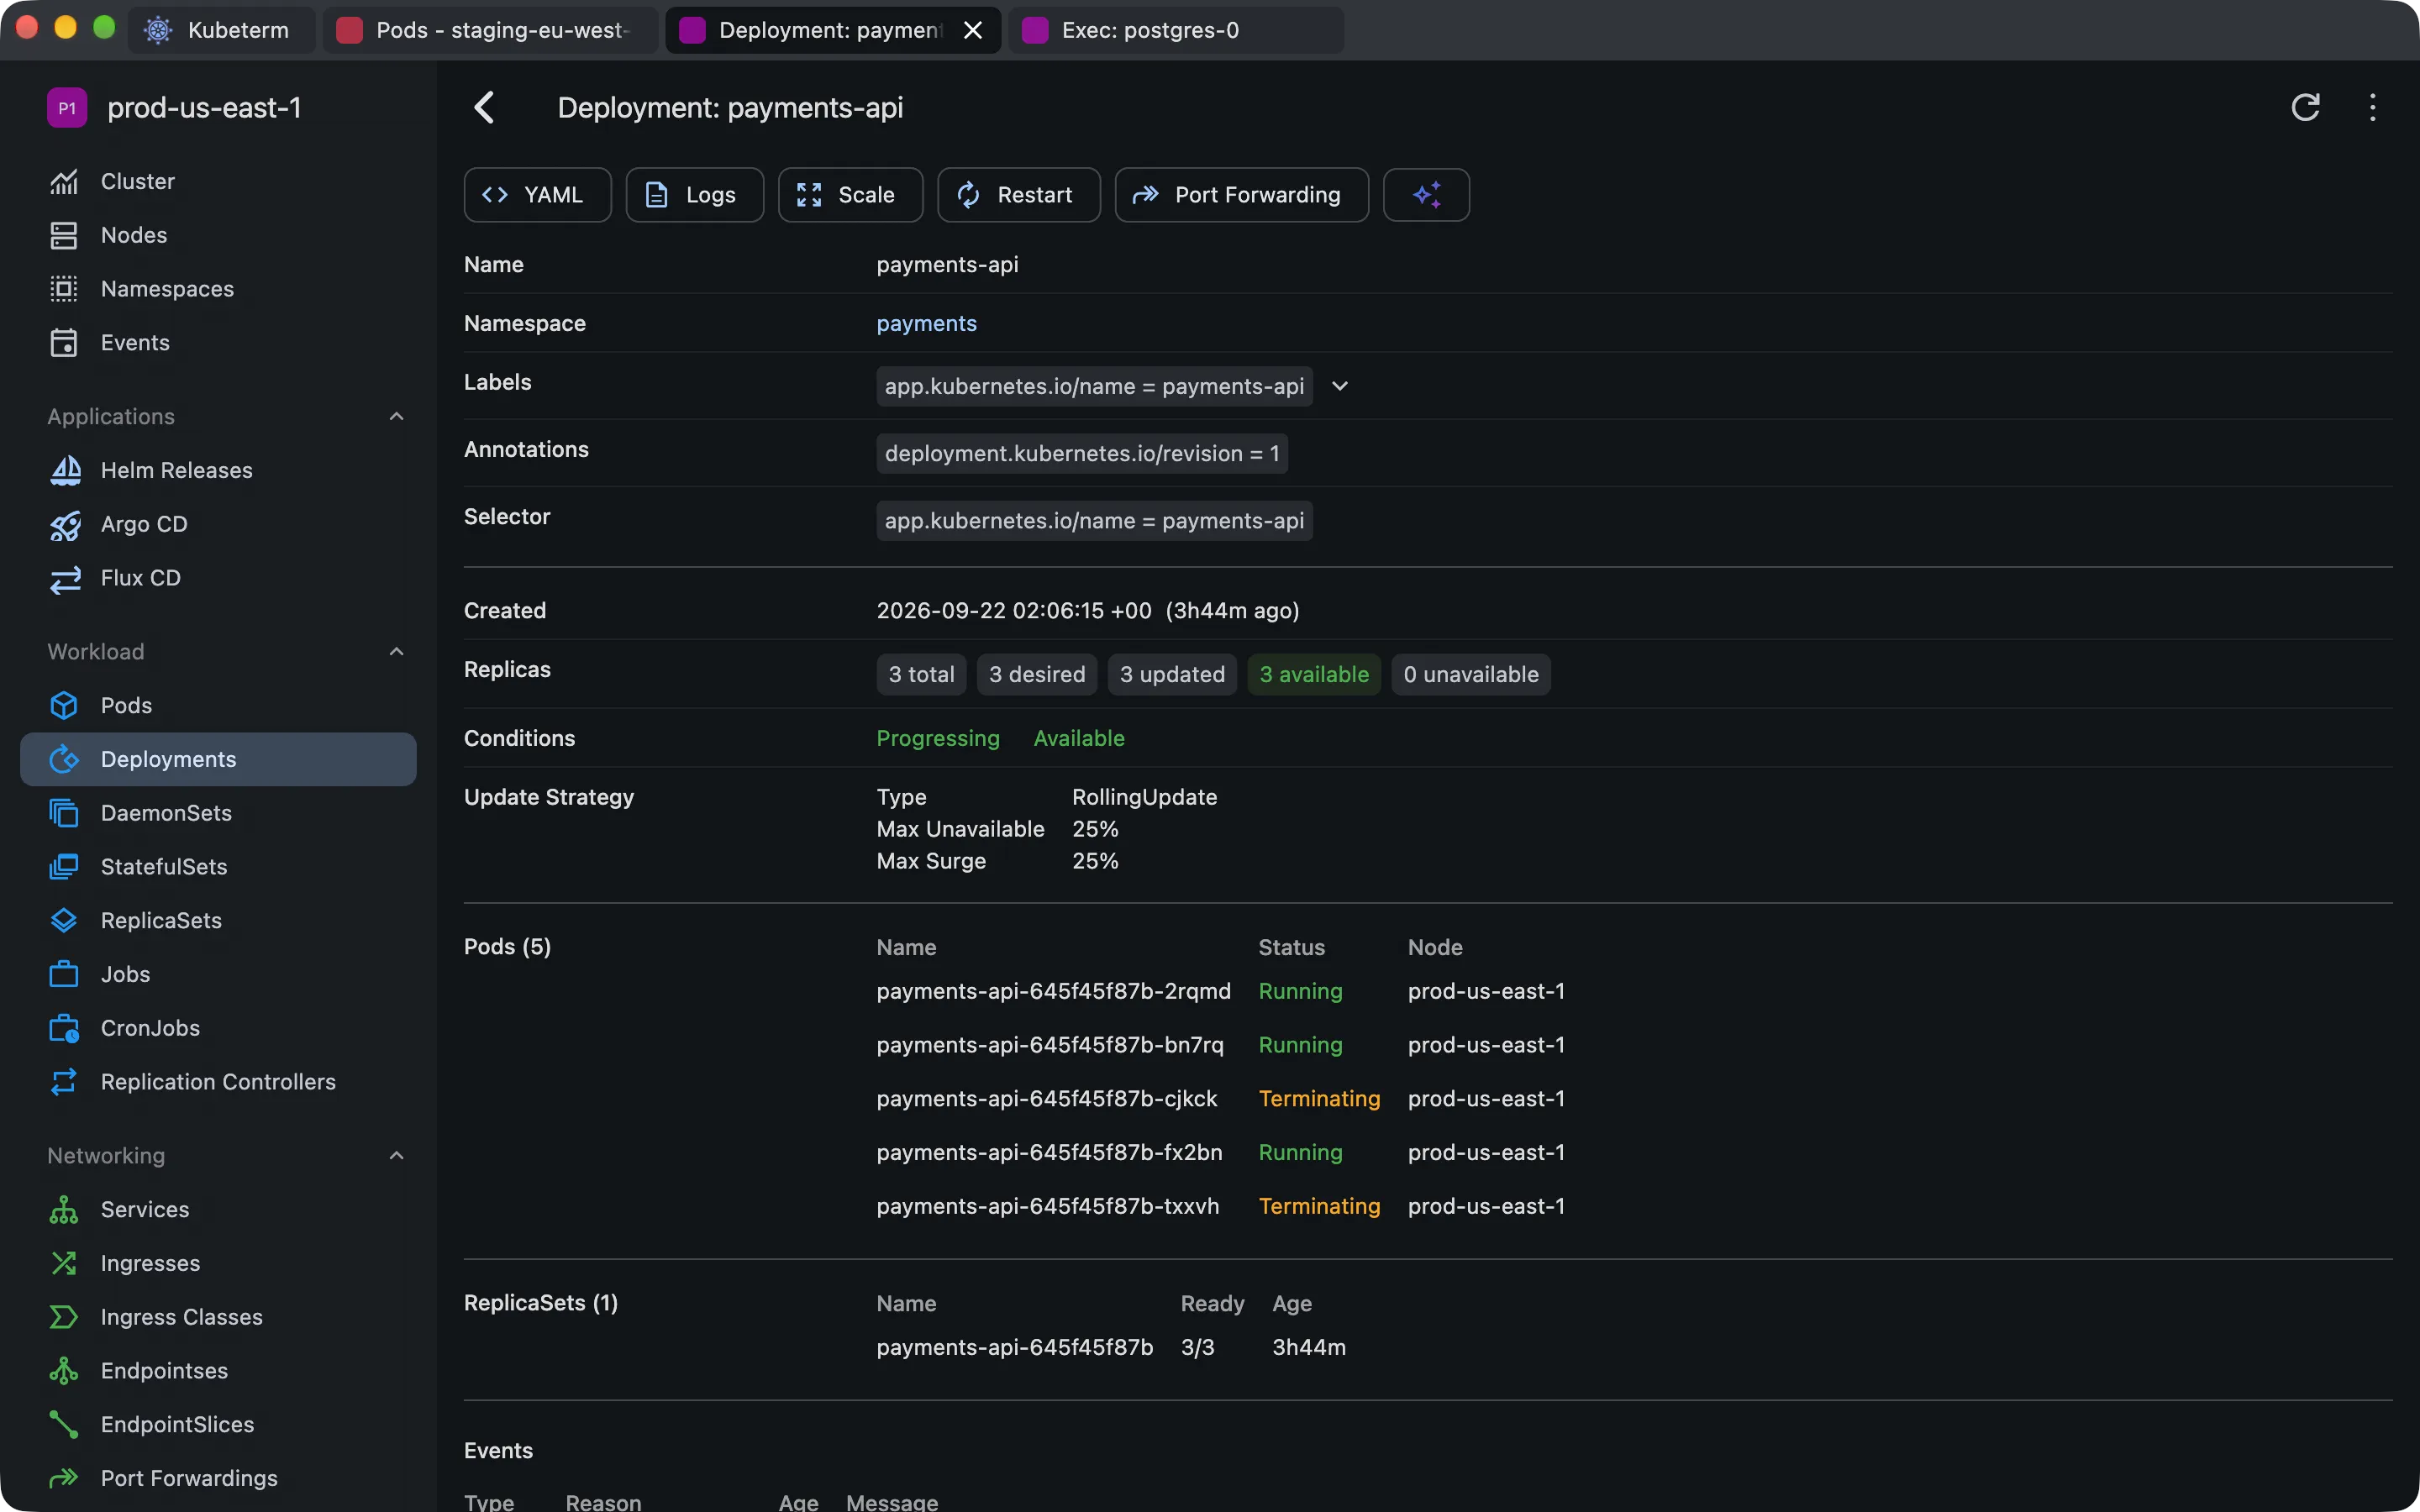
Task: Click the '3 desired' replicas badge
Action: point(1036,675)
